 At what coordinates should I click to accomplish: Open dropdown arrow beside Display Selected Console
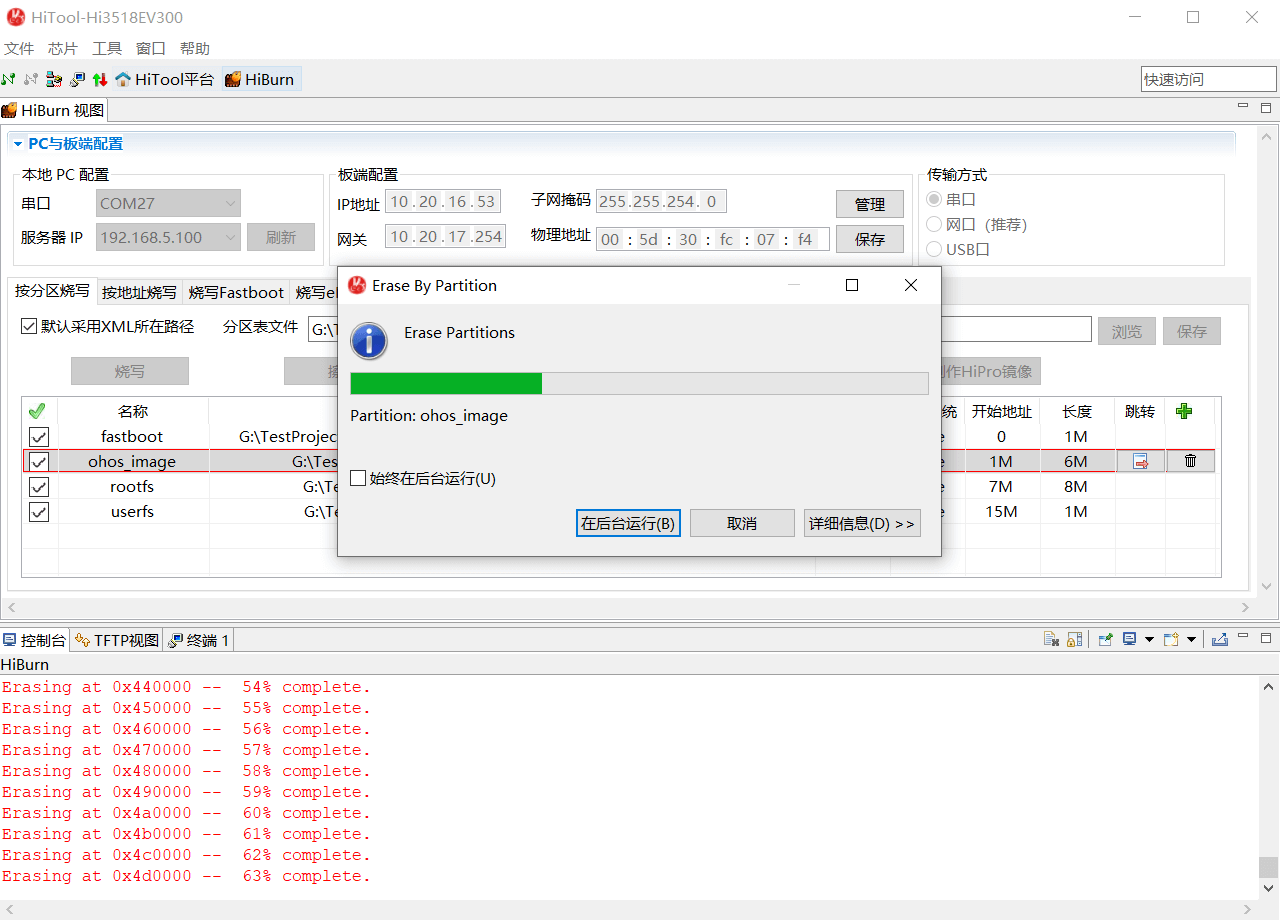coord(1149,639)
